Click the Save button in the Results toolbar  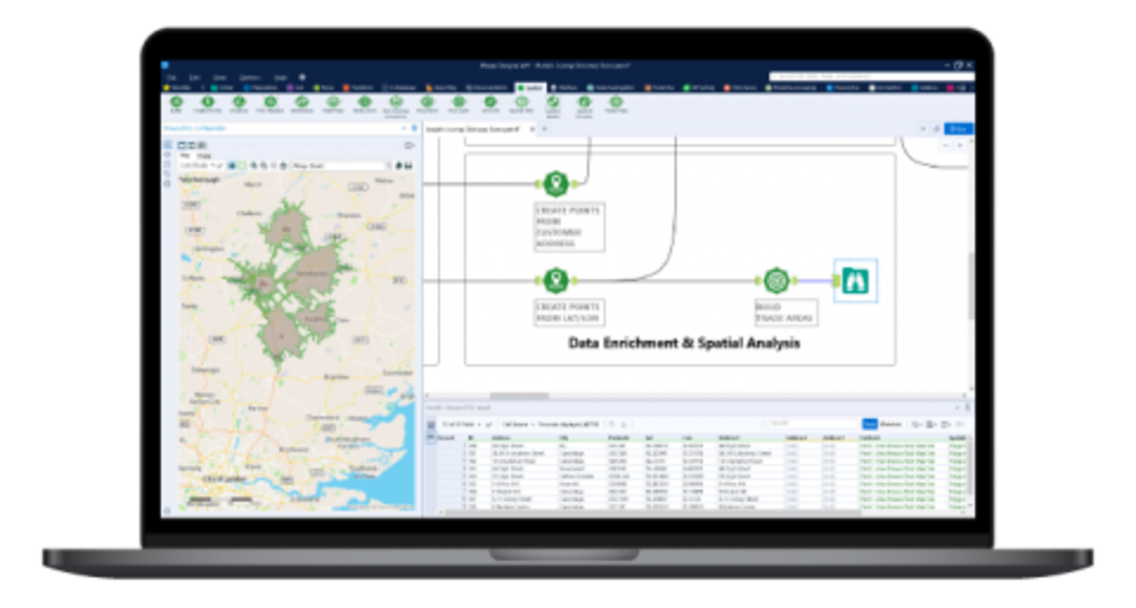pyautogui.click(x=869, y=423)
